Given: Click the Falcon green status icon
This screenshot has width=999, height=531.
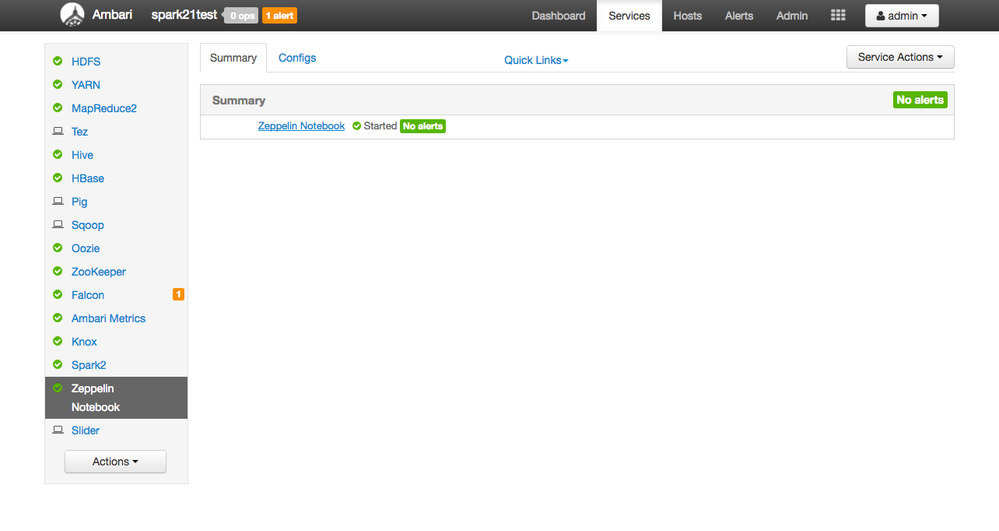Looking at the screenshot, I should (57, 295).
